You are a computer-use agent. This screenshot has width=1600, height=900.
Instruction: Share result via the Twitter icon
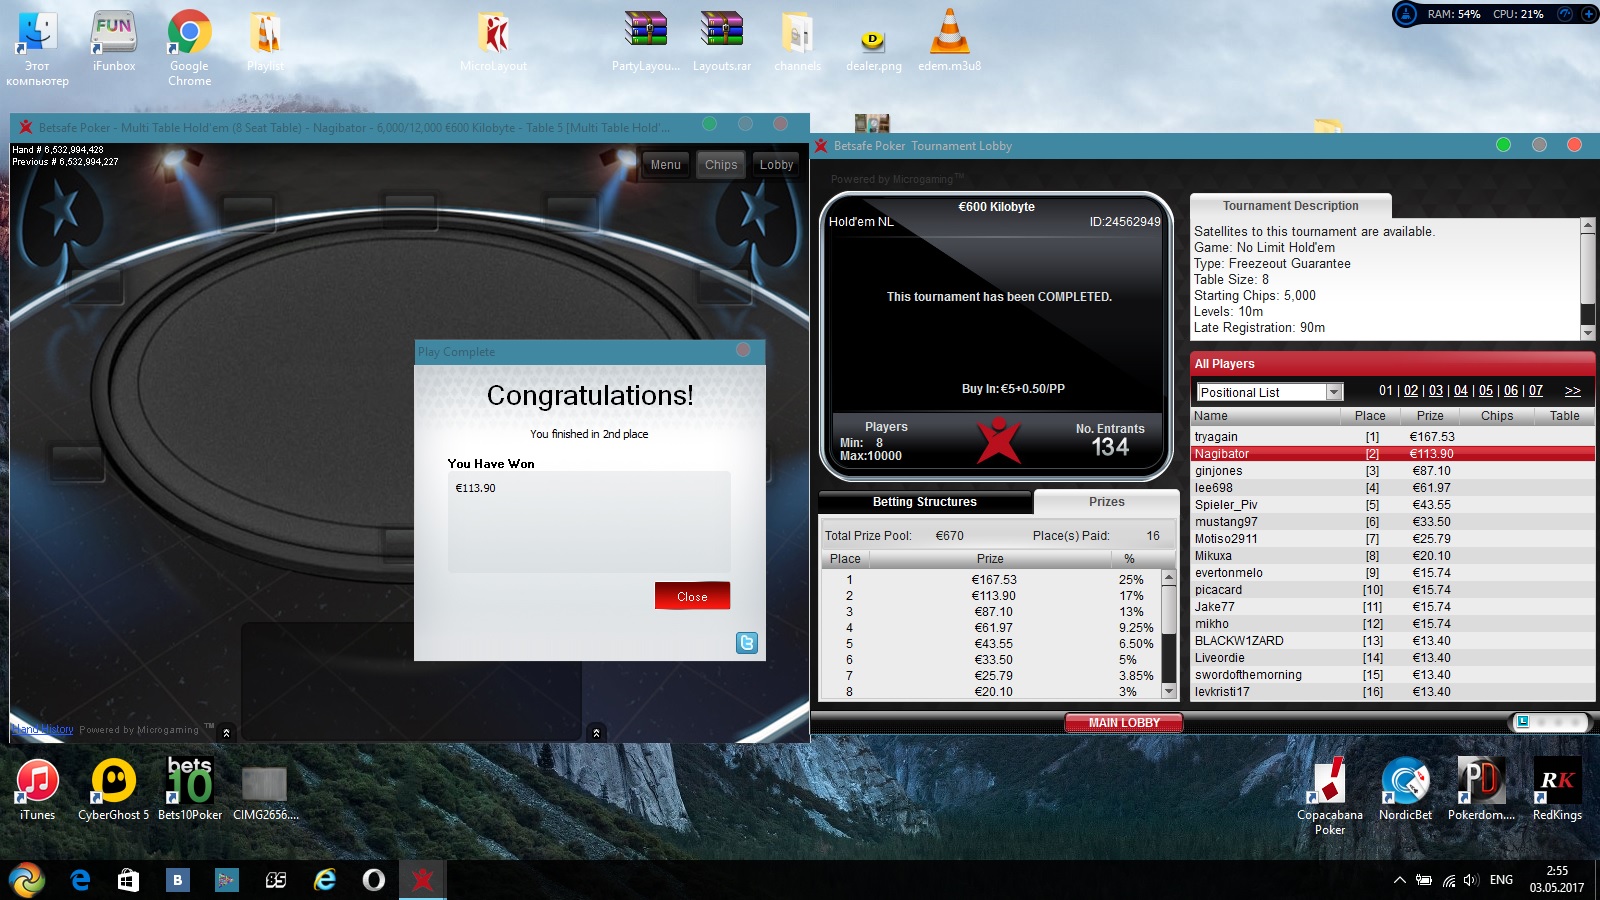(747, 643)
